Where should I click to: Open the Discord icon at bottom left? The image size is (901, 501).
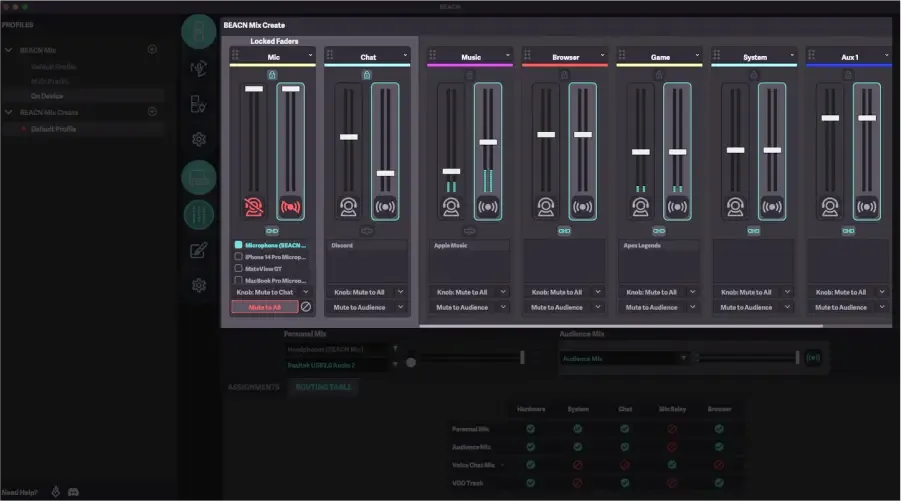[x=74, y=492]
